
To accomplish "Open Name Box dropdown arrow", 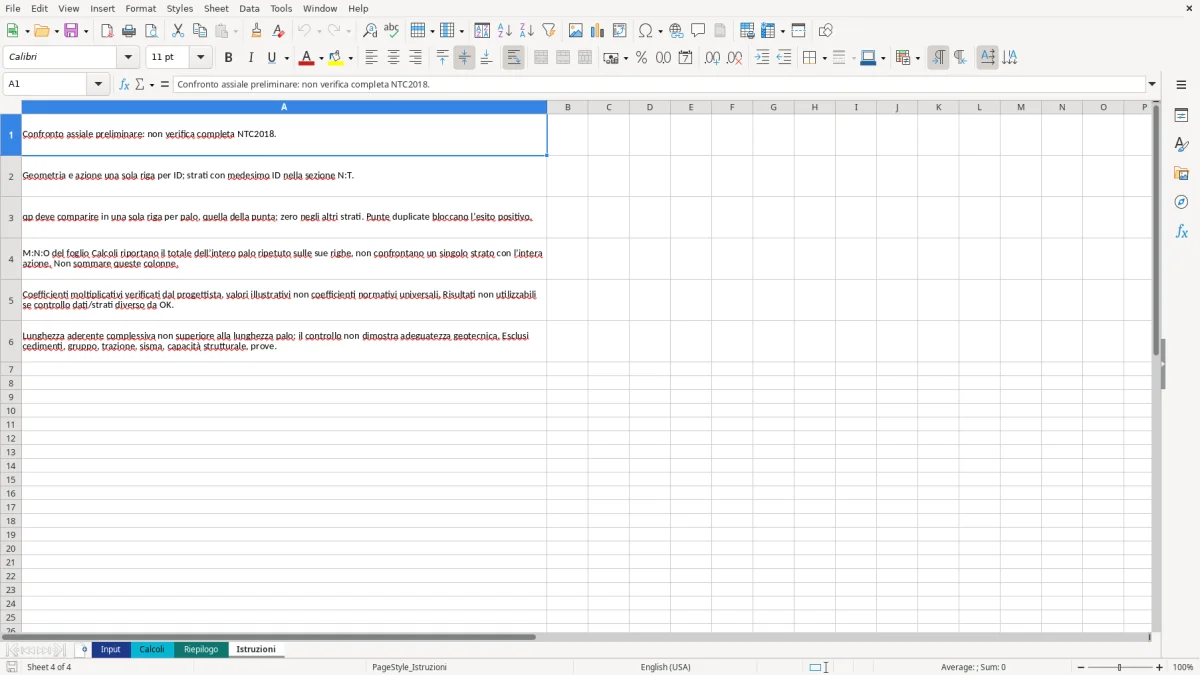I will [x=99, y=85].
